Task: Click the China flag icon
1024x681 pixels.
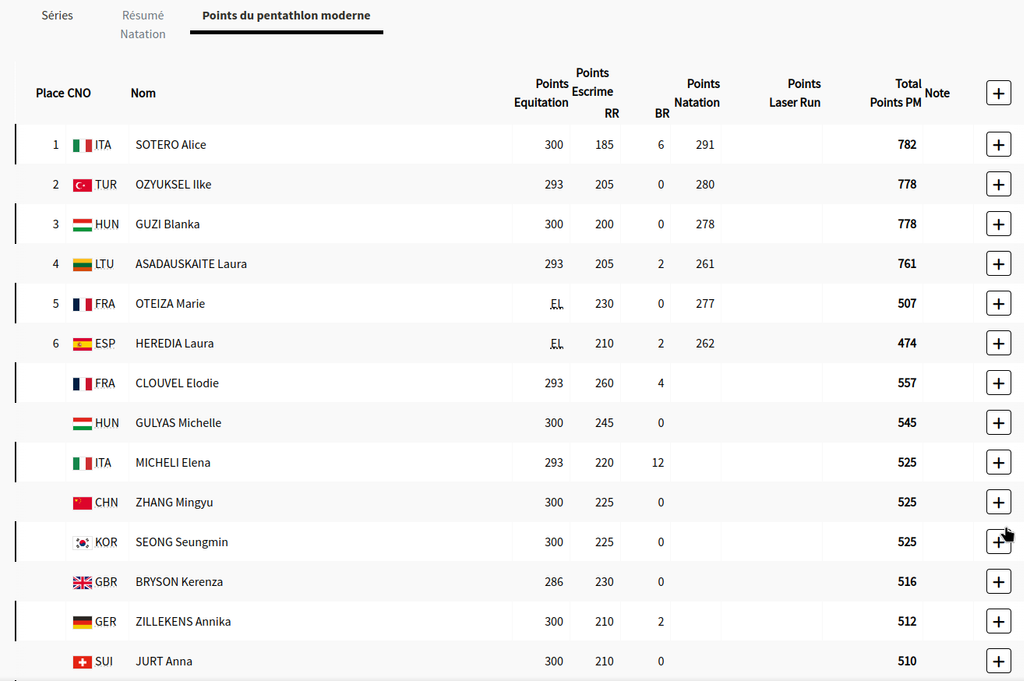Action: [82, 503]
